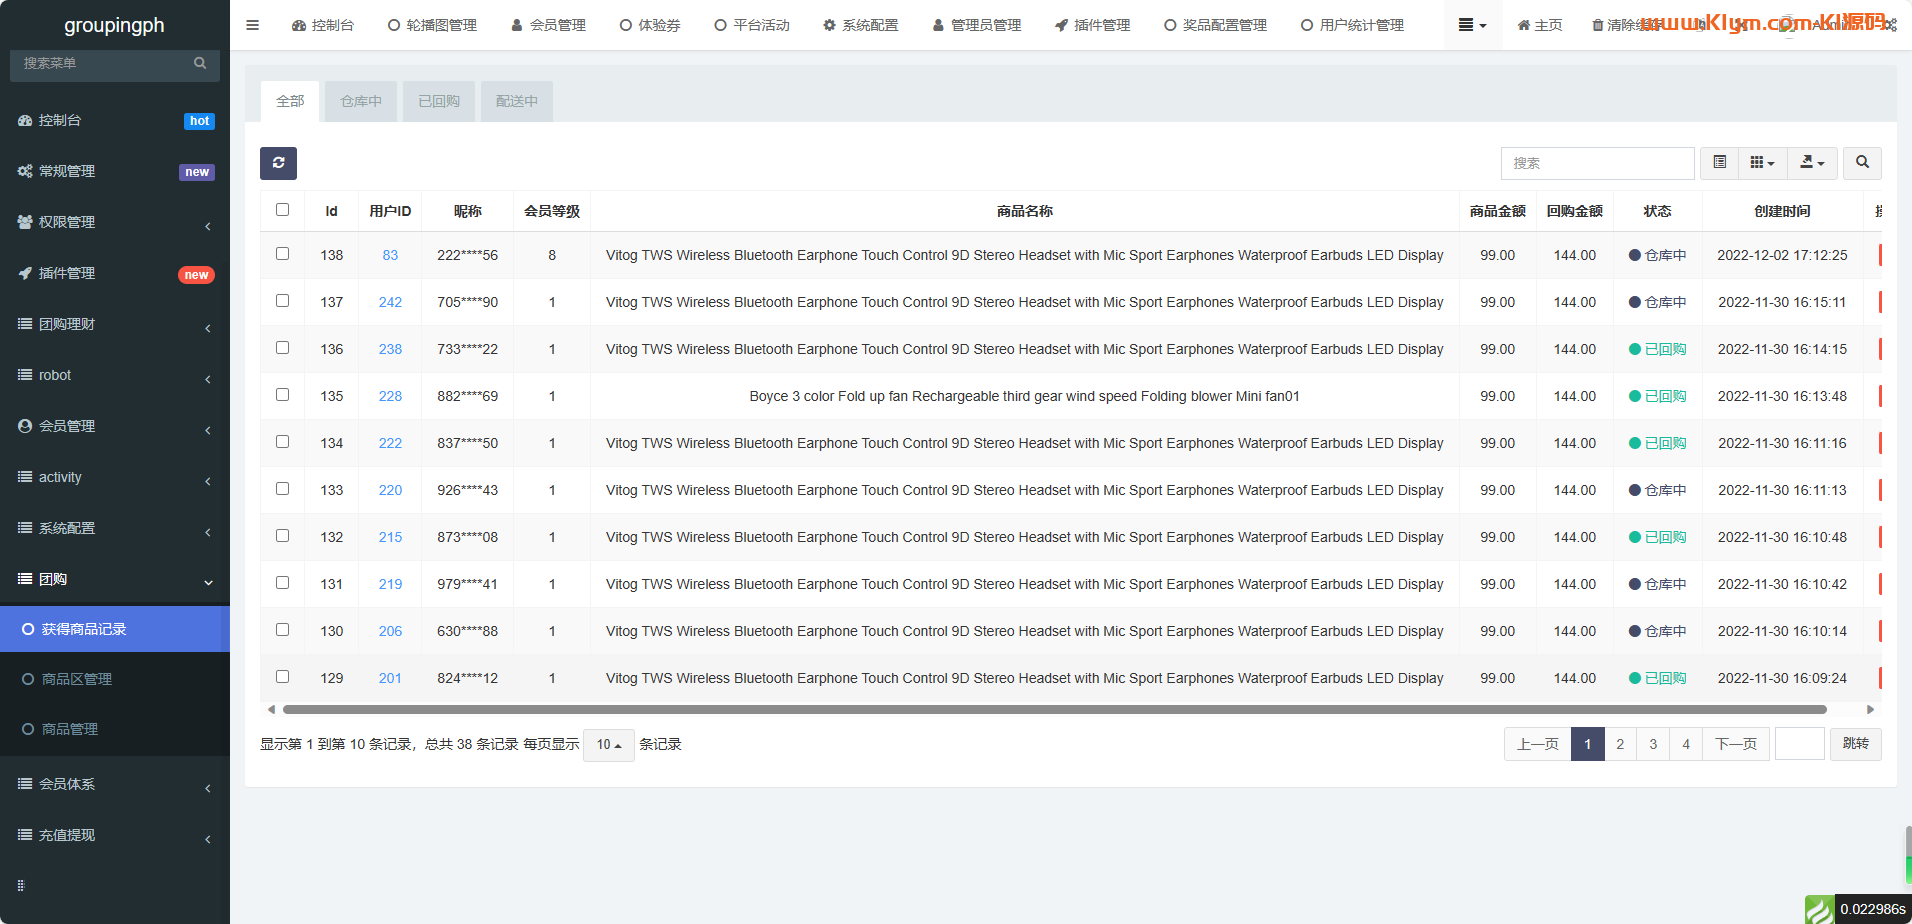1912x924 pixels.
Task: Open the 会员管理 top tab
Action: [x=548, y=25]
